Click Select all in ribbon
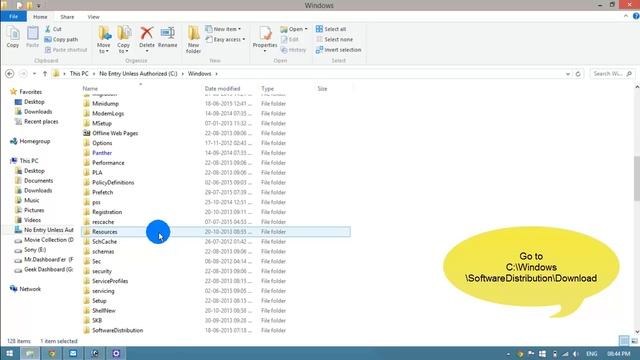 click(x=331, y=29)
